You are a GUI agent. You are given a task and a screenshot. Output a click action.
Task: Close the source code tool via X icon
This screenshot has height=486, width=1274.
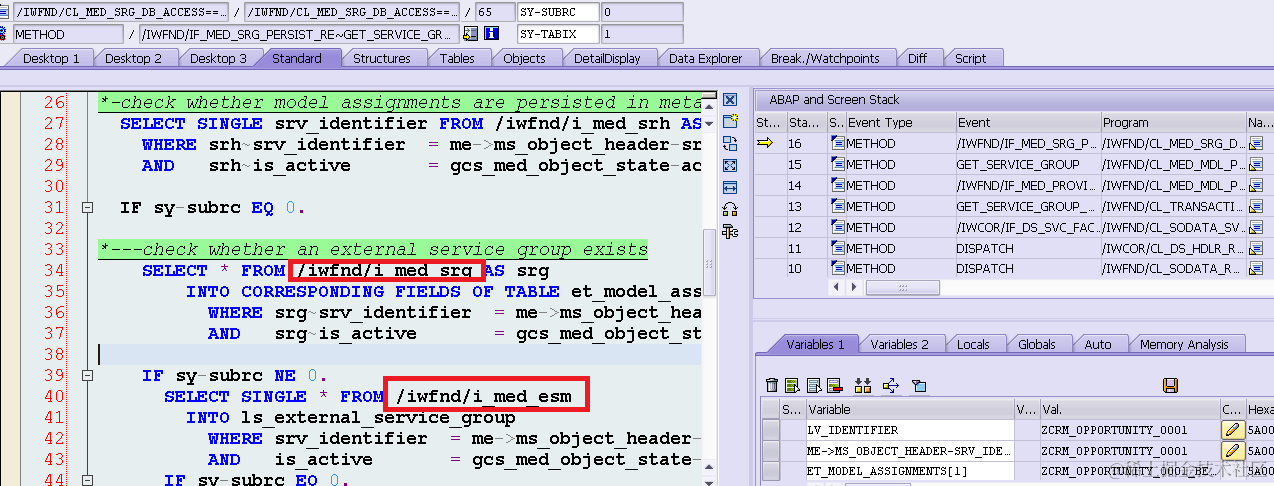pyautogui.click(x=730, y=100)
